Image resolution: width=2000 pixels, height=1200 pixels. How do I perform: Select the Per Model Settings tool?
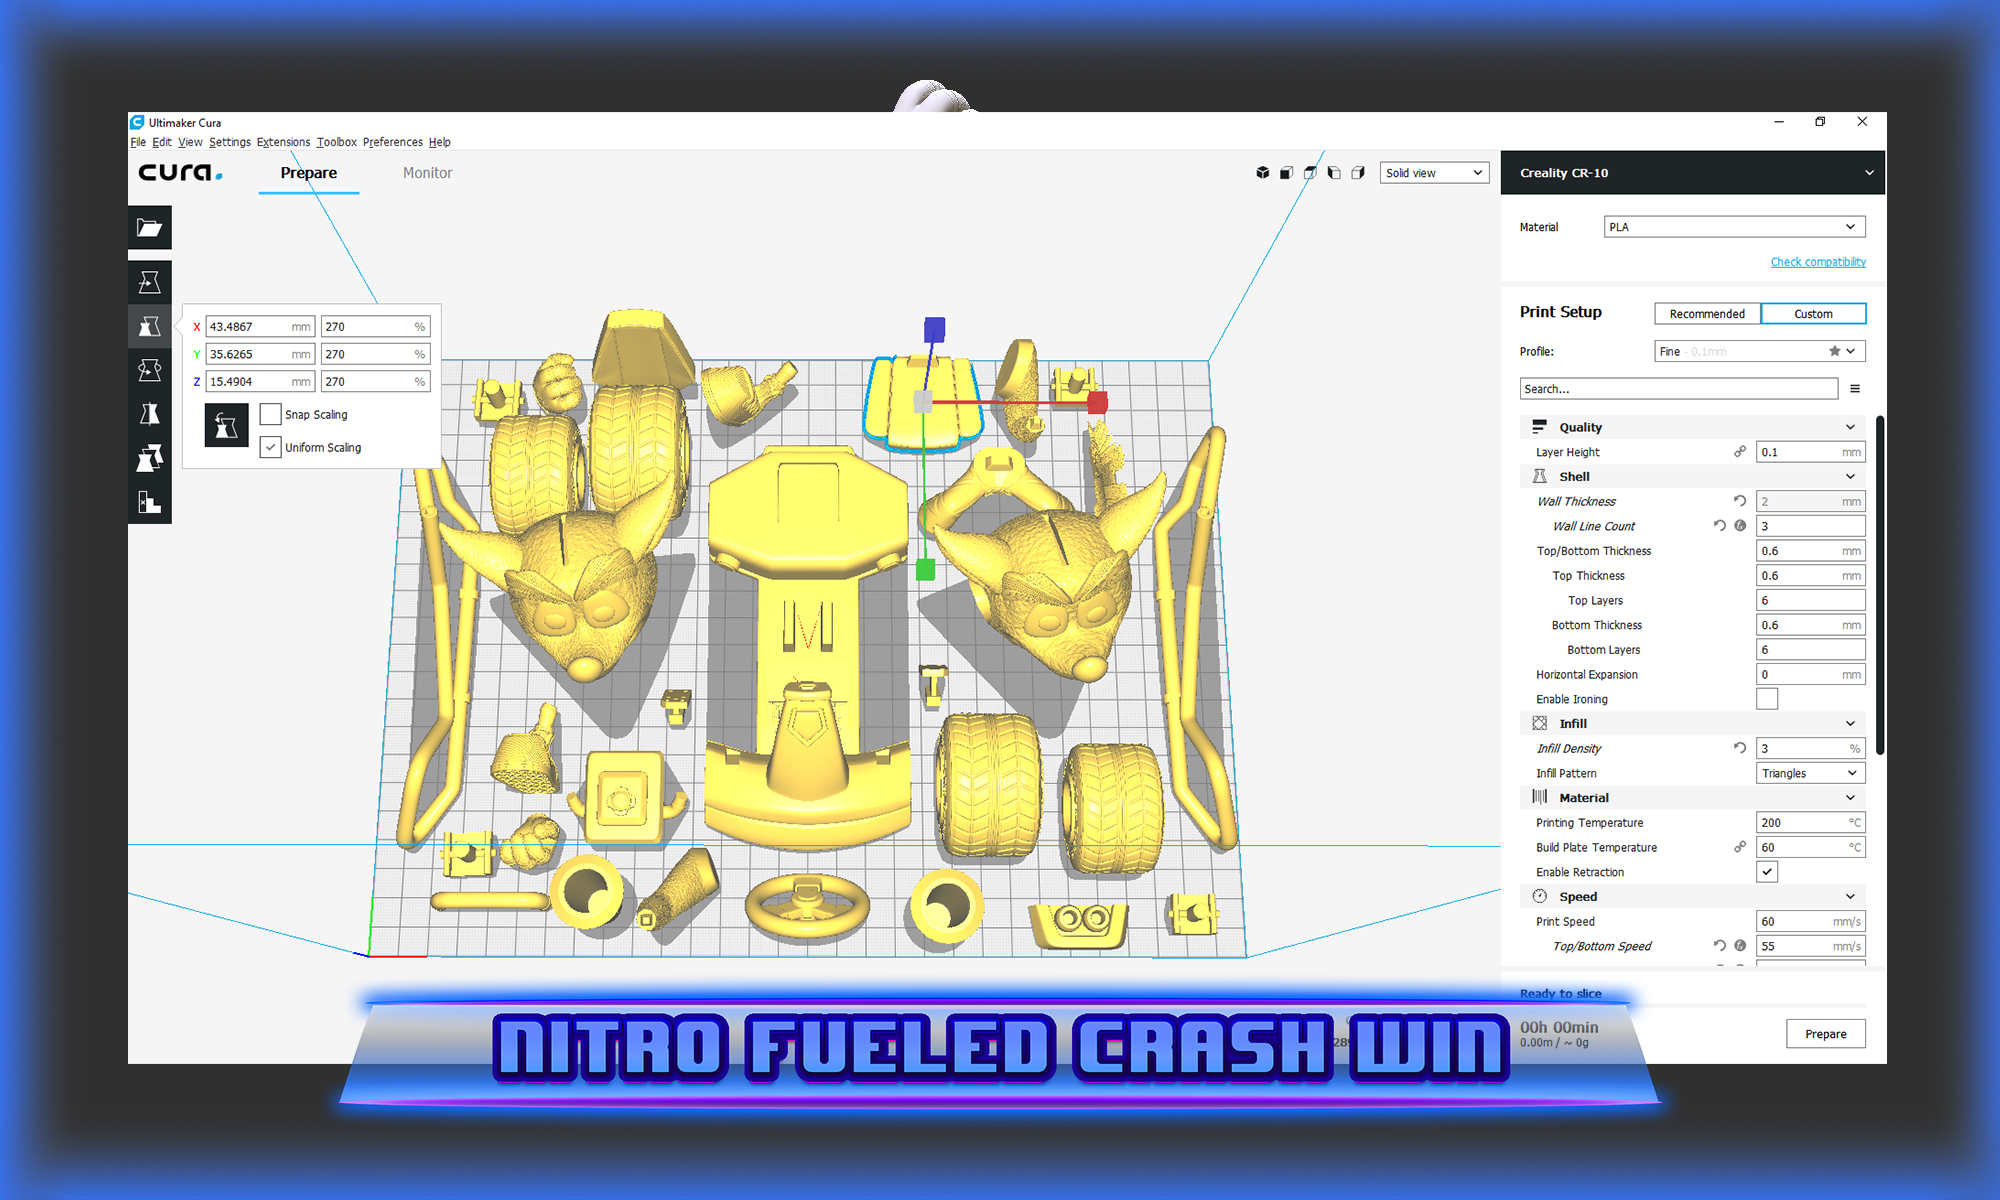149,458
